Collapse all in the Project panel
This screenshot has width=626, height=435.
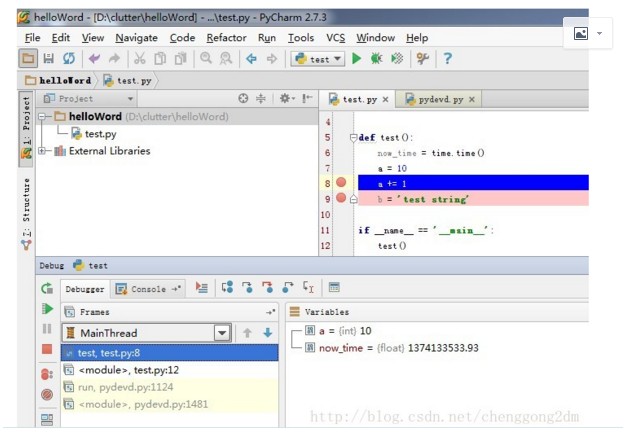point(261,99)
